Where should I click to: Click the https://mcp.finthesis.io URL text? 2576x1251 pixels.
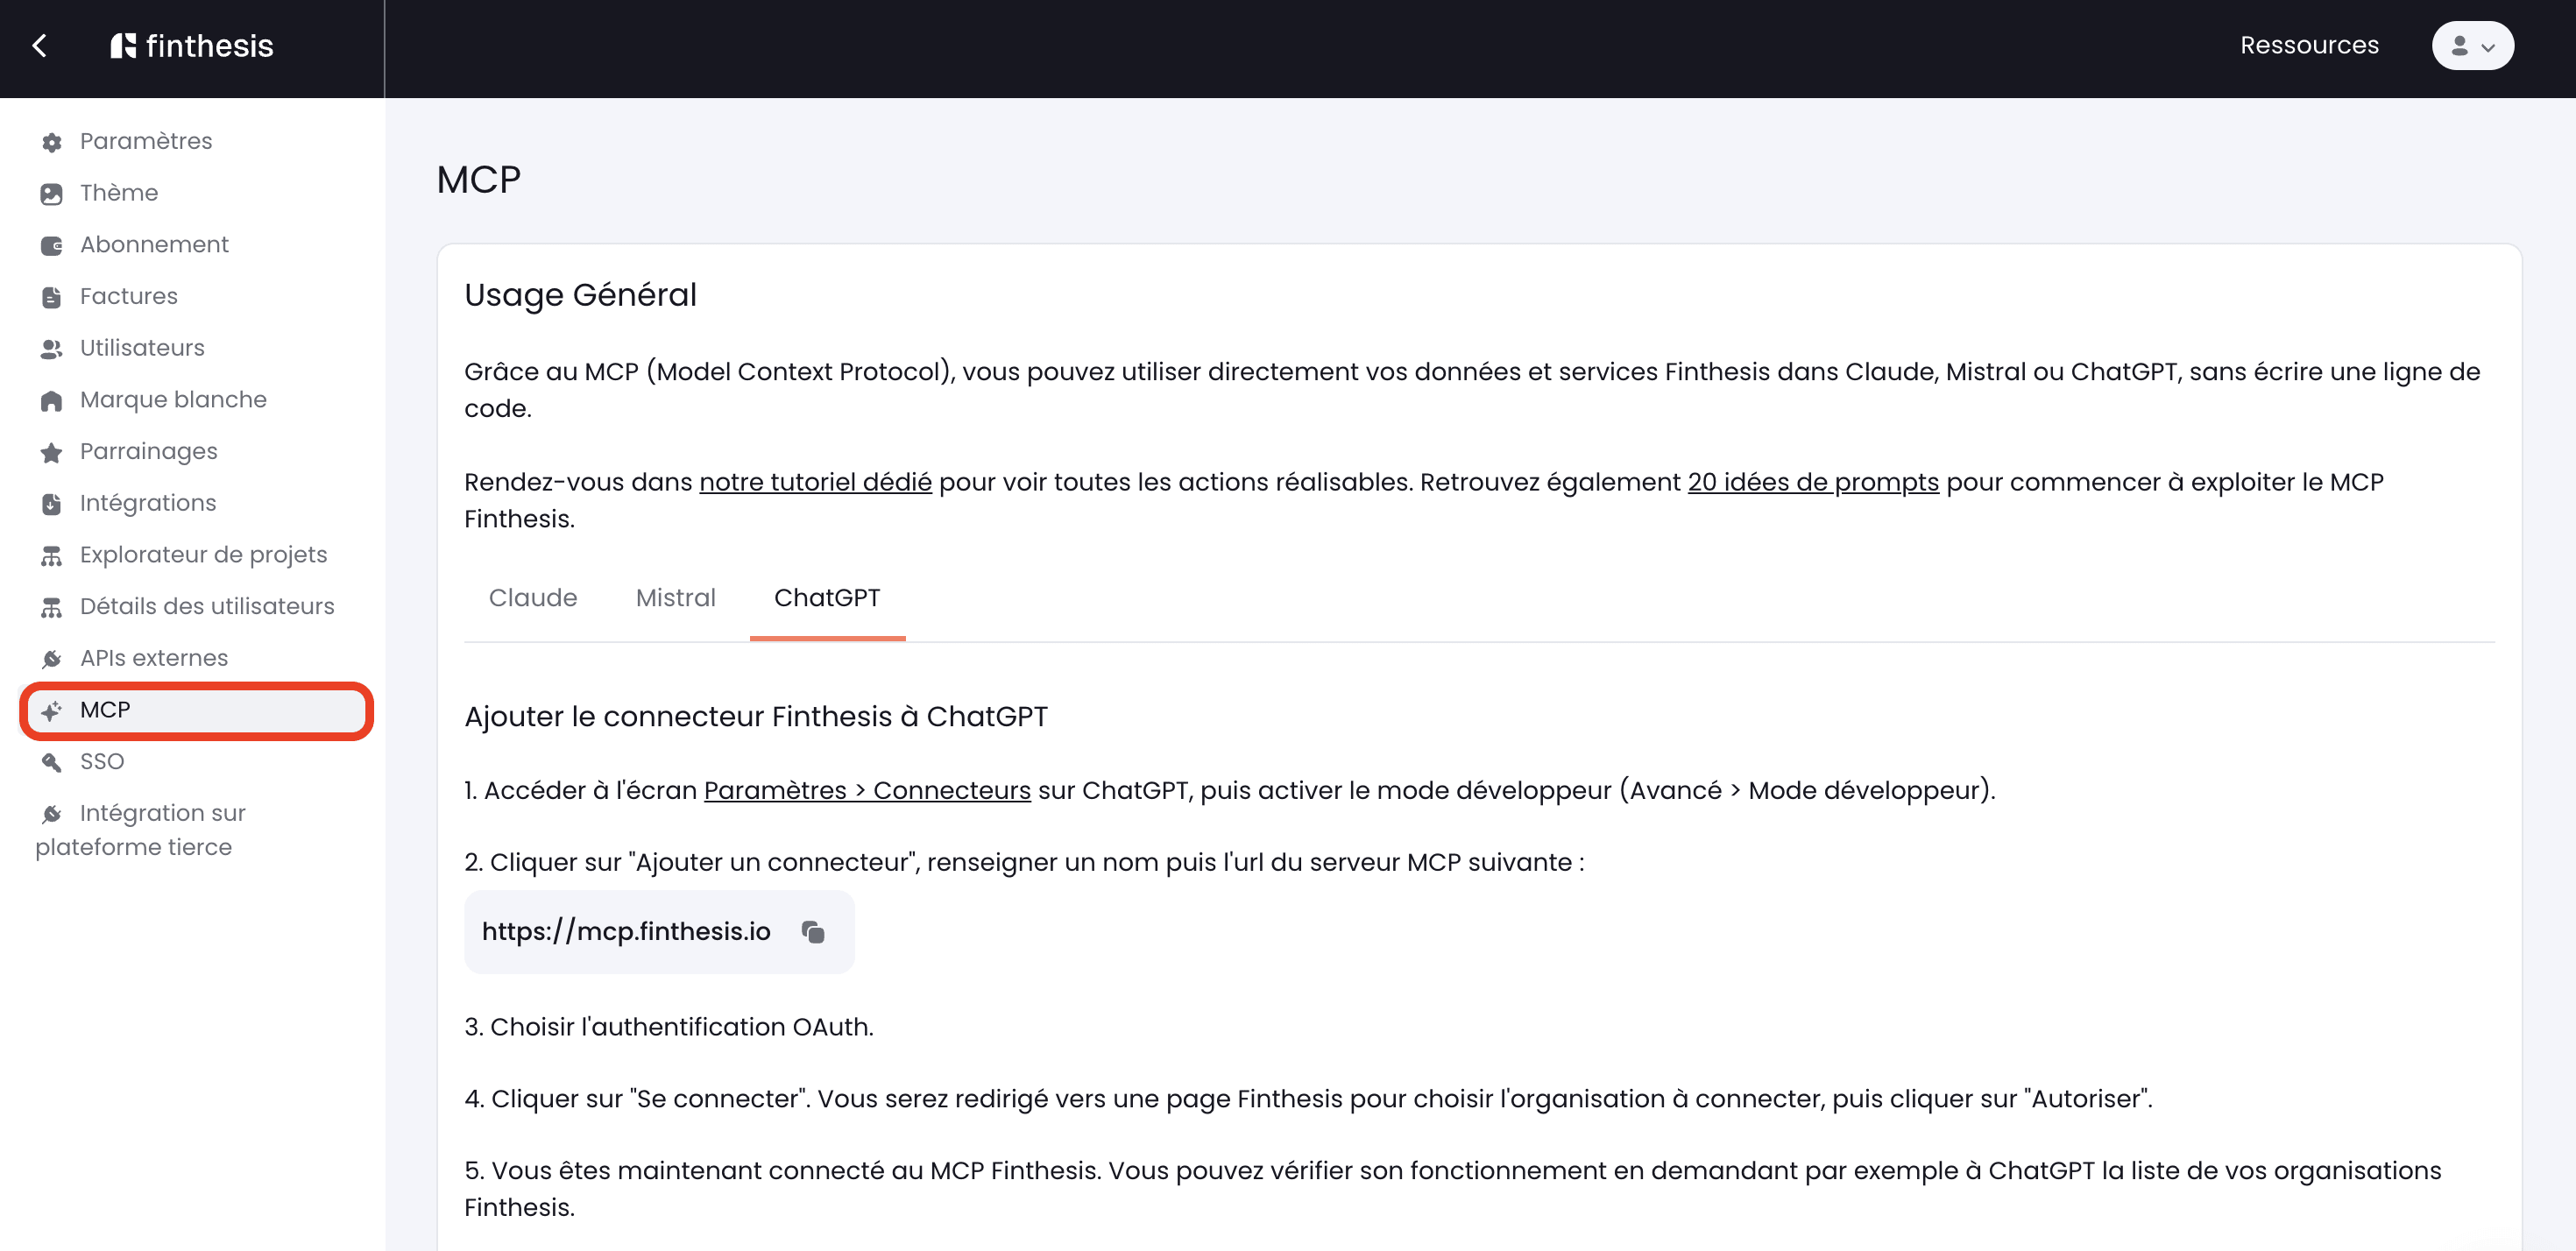pos(626,932)
